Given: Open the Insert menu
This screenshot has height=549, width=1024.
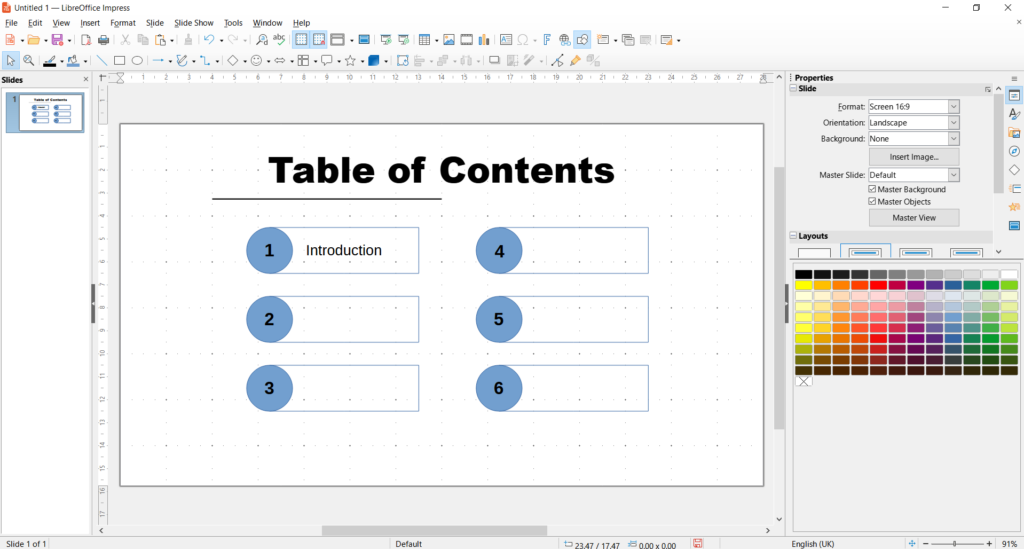Looking at the screenshot, I should [90, 22].
